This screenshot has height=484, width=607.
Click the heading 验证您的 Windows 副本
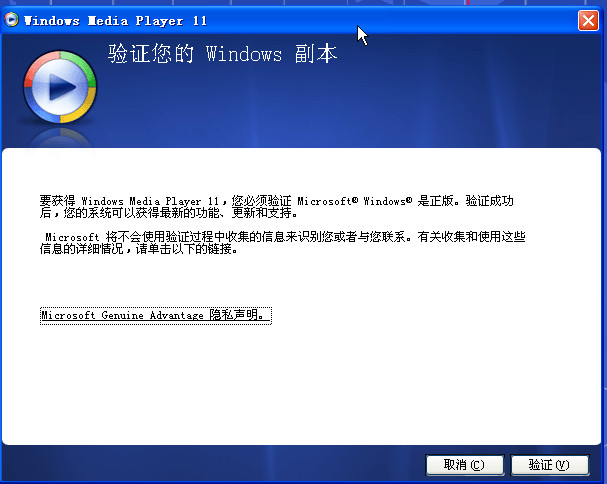tap(223, 53)
